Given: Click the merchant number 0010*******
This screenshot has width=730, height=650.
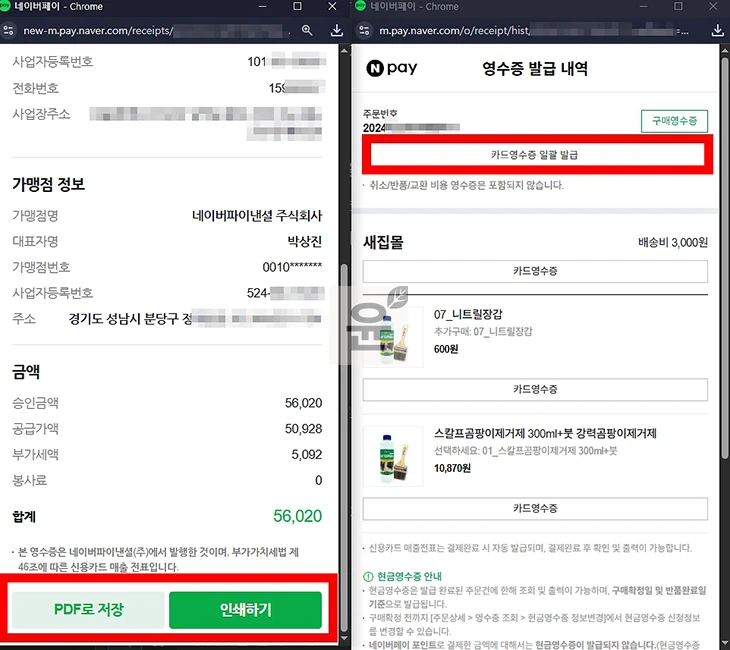Looking at the screenshot, I should click(x=292, y=267).
